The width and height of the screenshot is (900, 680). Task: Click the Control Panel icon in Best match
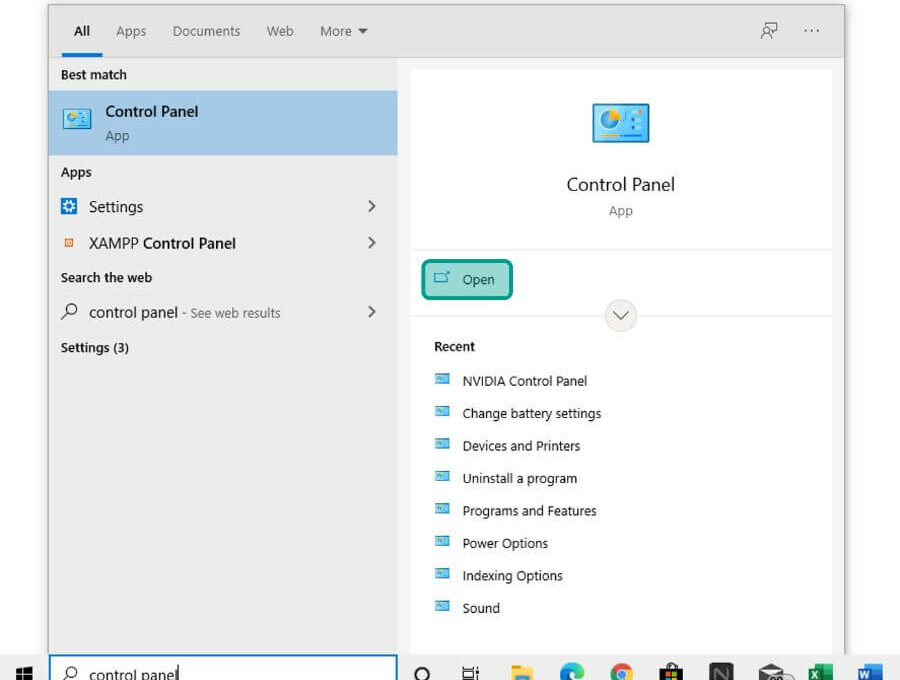point(77,119)
